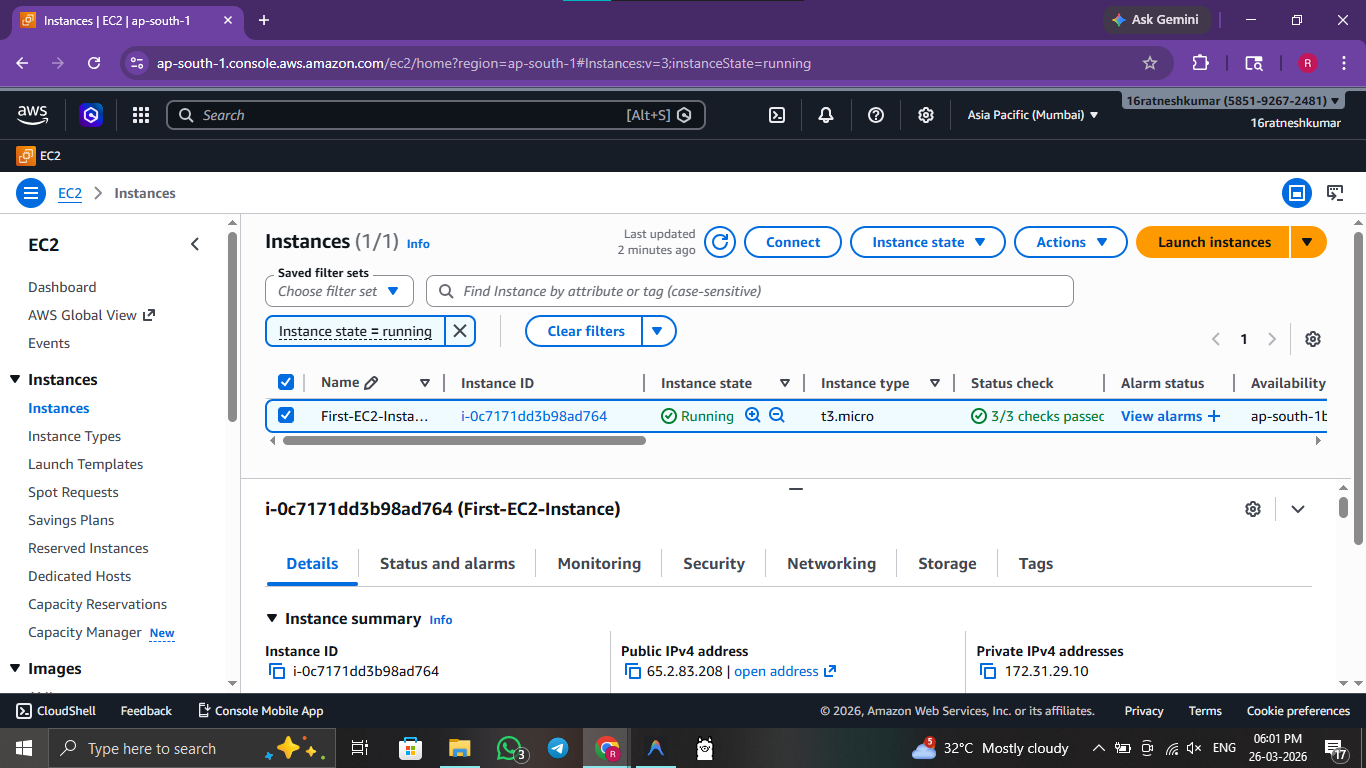Collapse the Instance summary section
The image size is (1366, 768).
coord(272,619)
